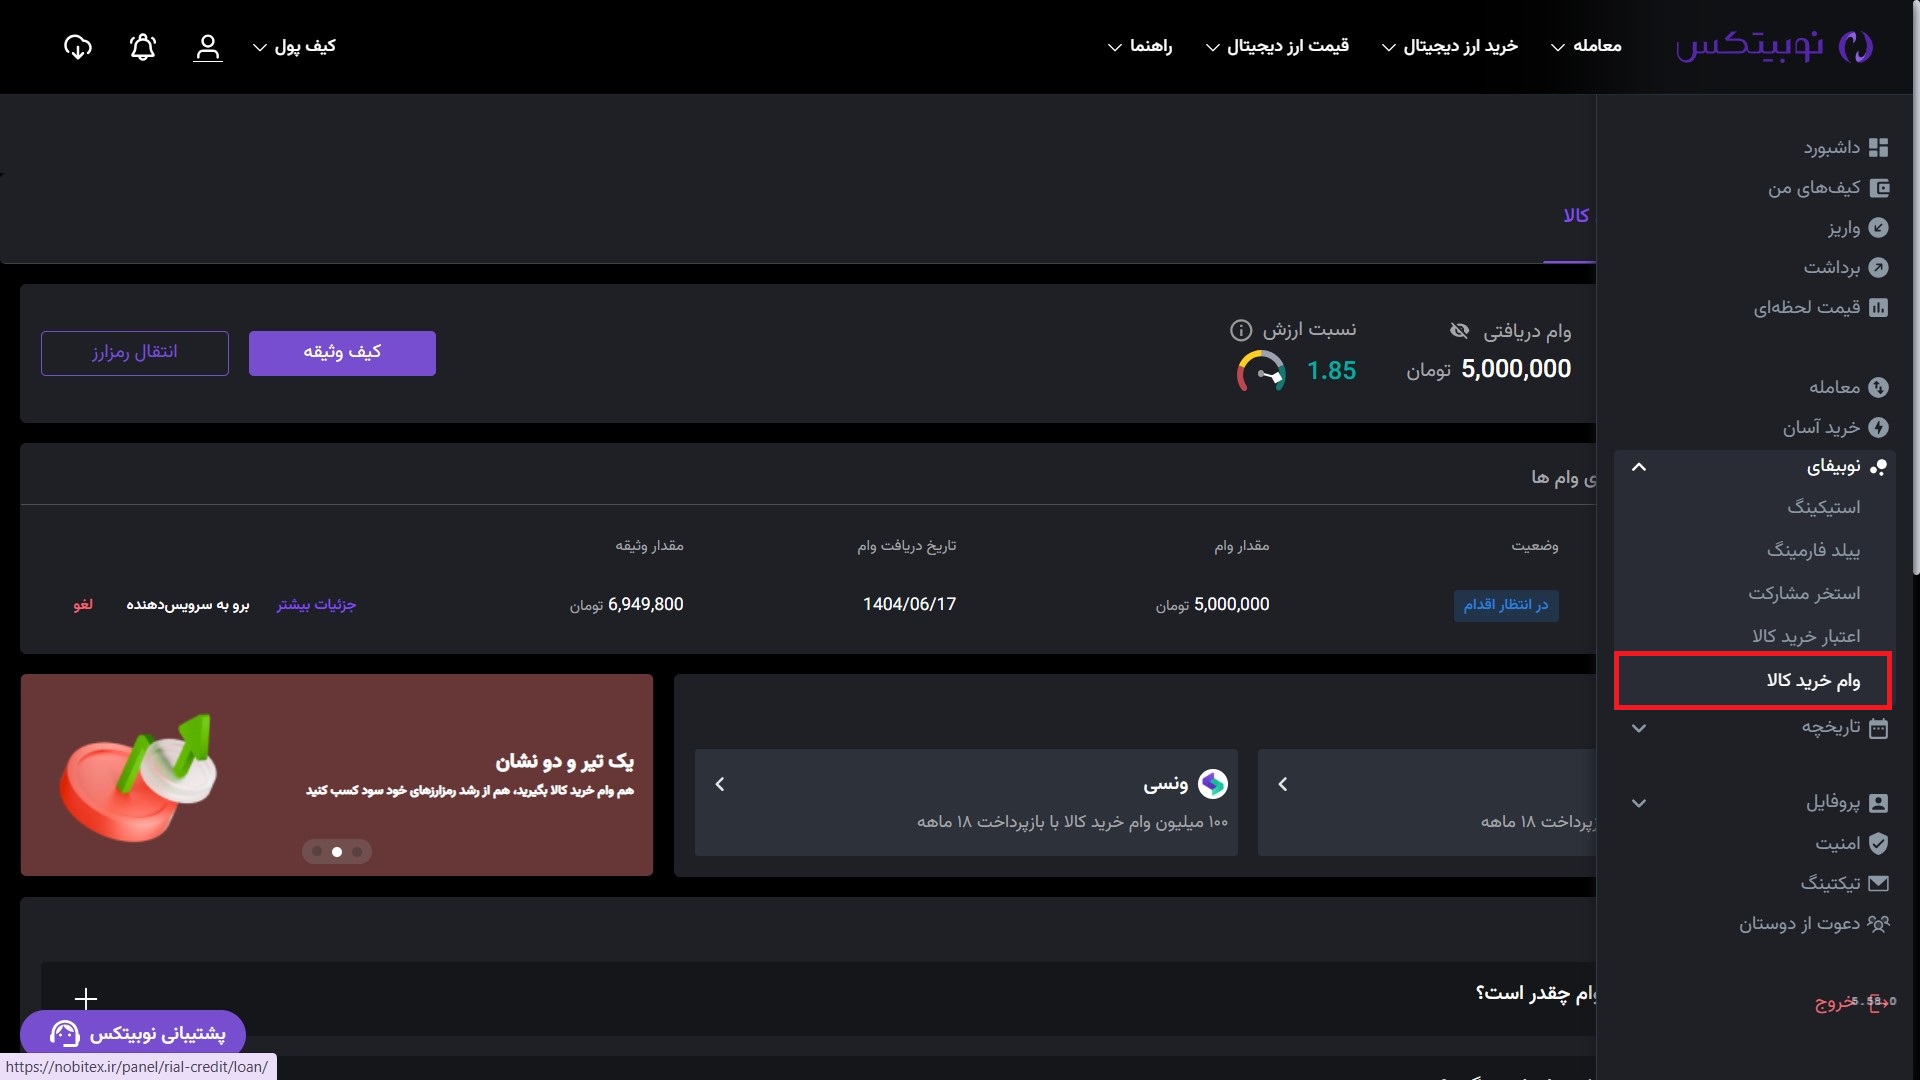Expand the History (تاریخچه) sidebar section

1638,728
